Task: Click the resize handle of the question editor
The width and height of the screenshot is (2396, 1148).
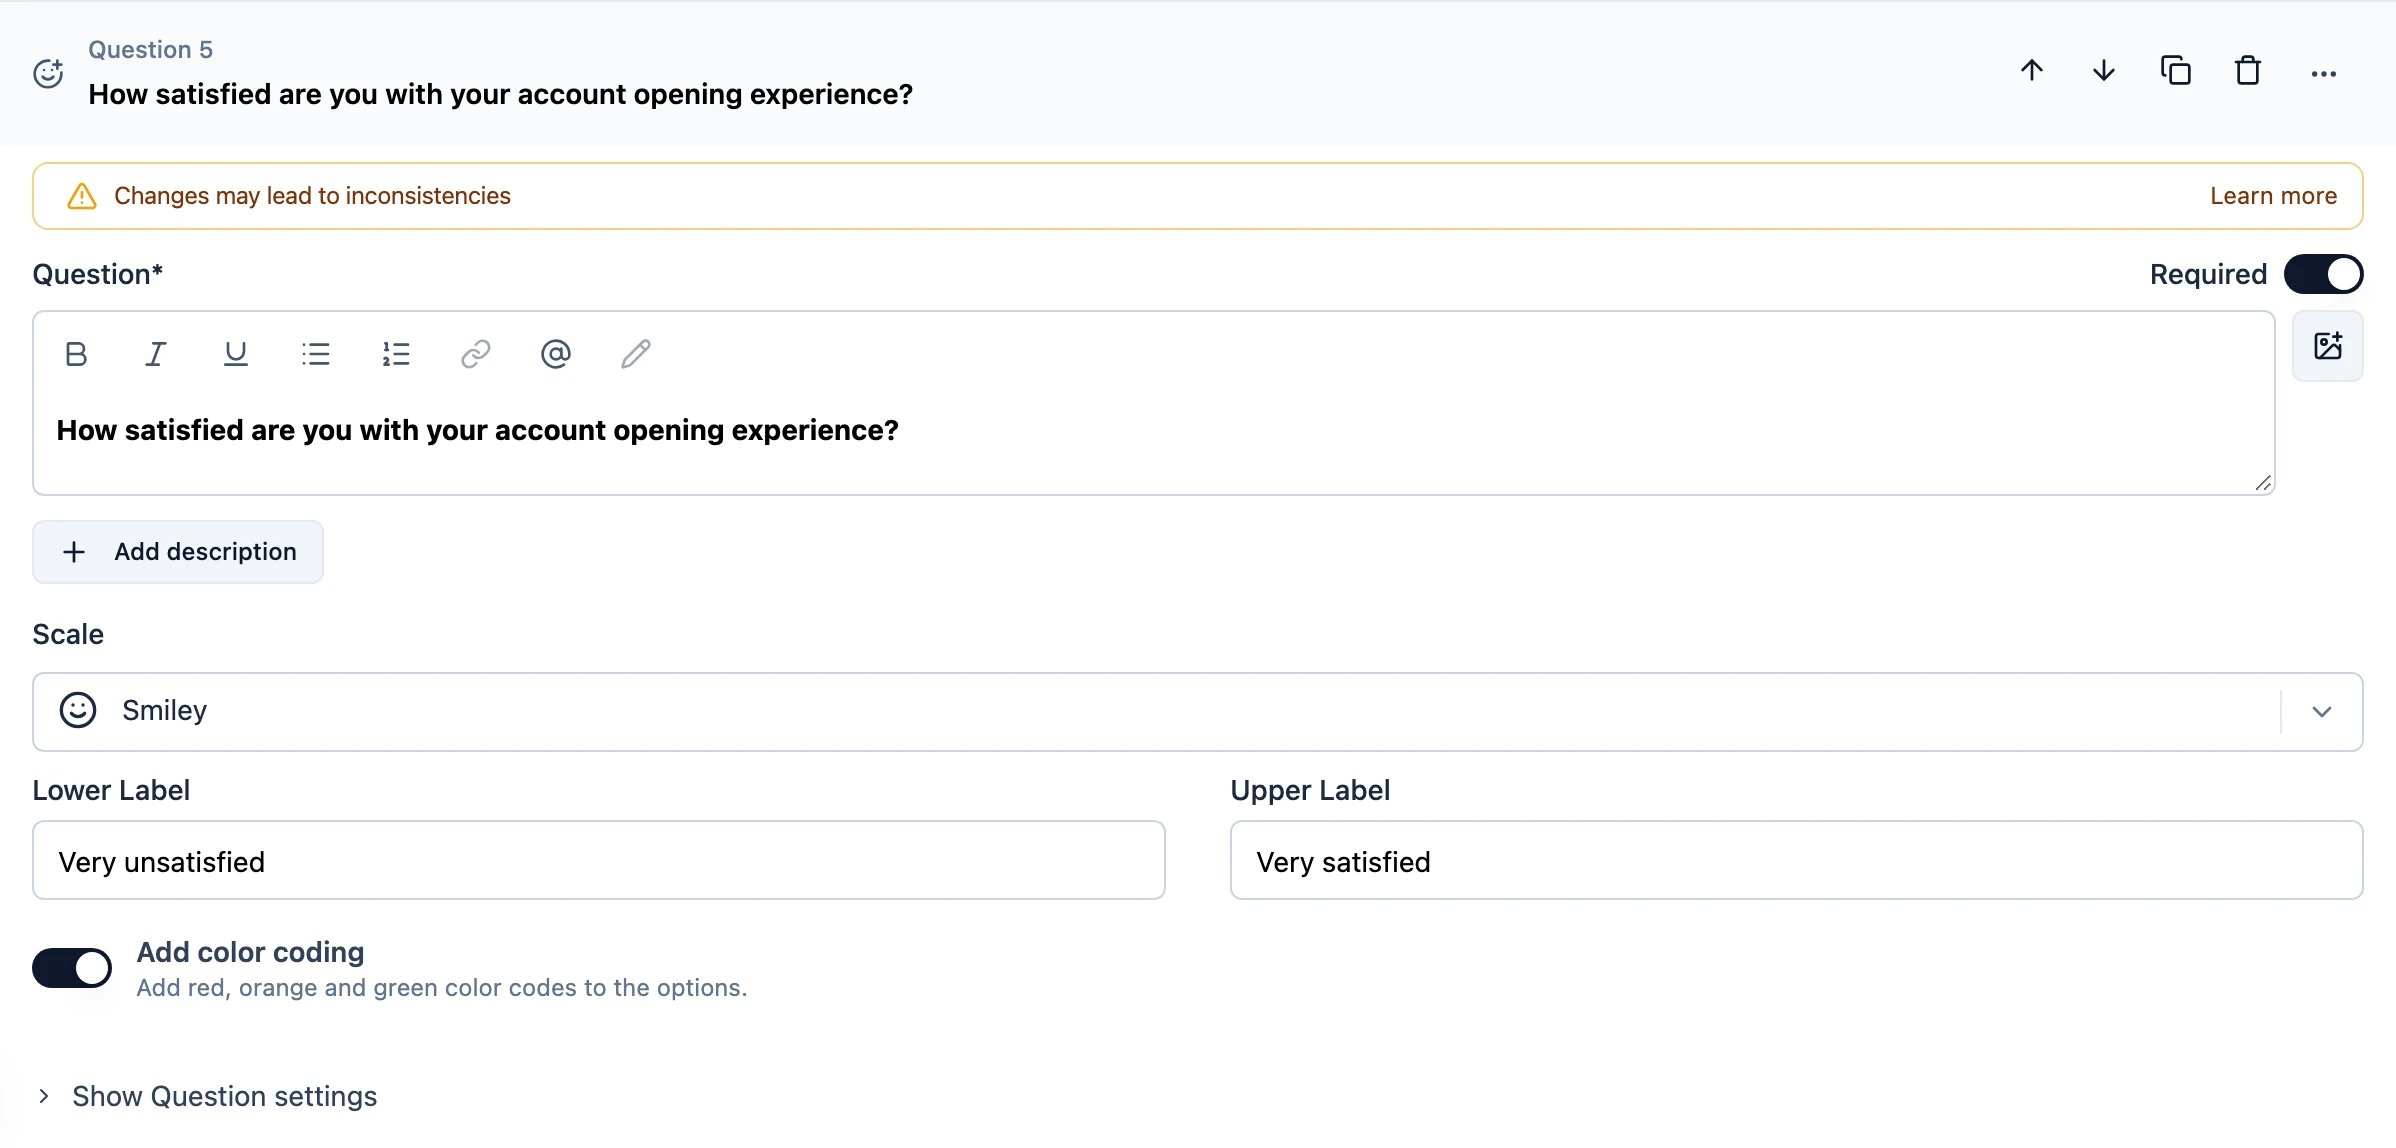Action: pos(2263,483)
